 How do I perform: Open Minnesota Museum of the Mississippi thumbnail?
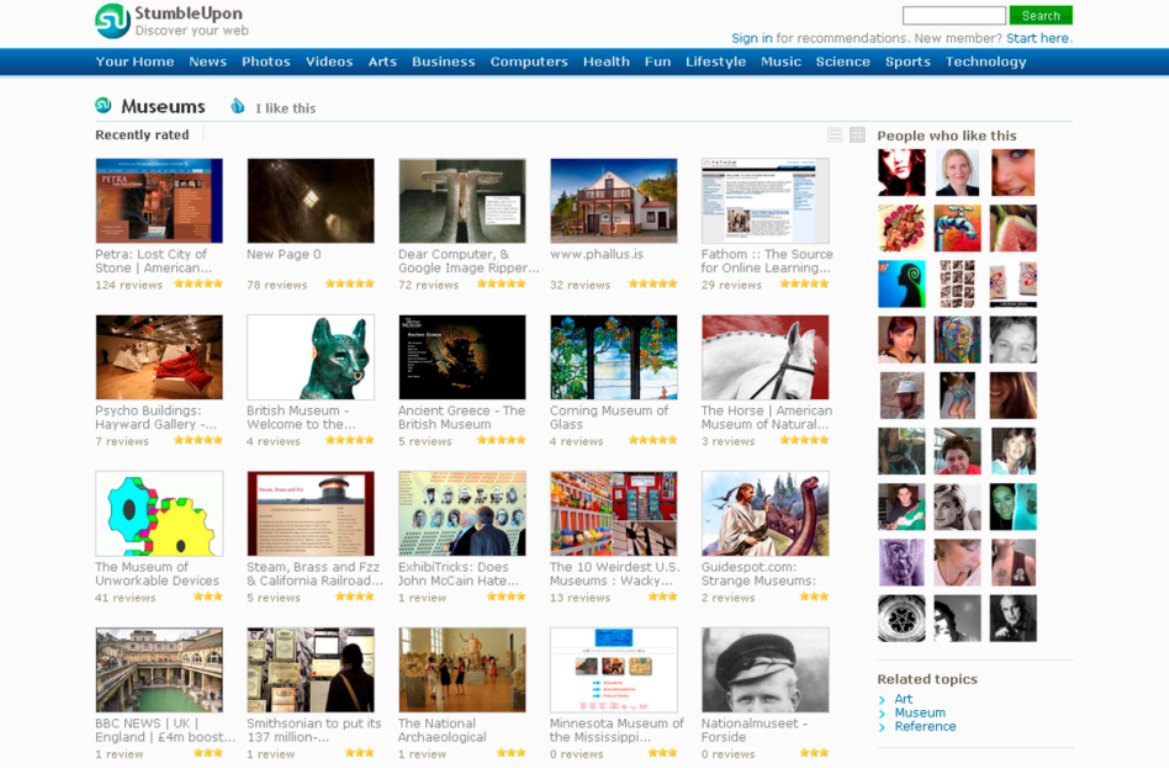point(614,670)
